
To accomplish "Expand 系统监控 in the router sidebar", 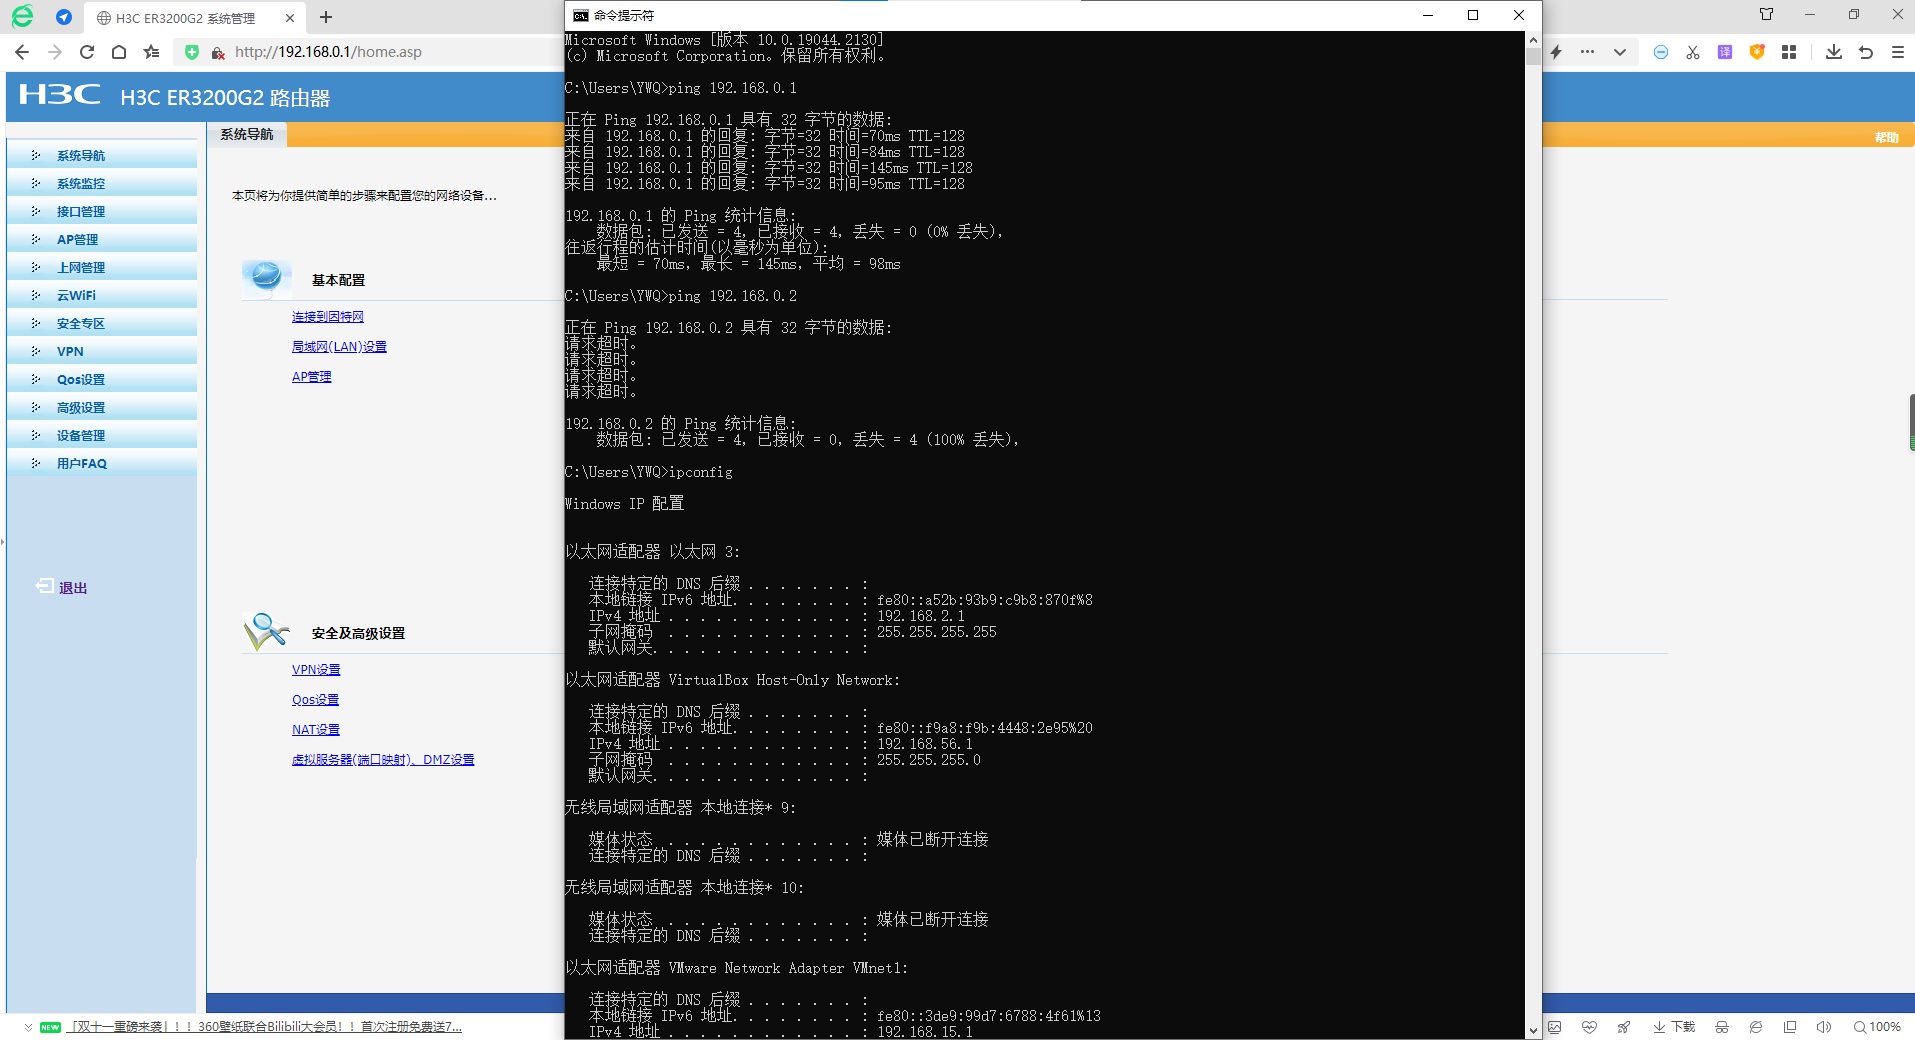I will 102,183.
